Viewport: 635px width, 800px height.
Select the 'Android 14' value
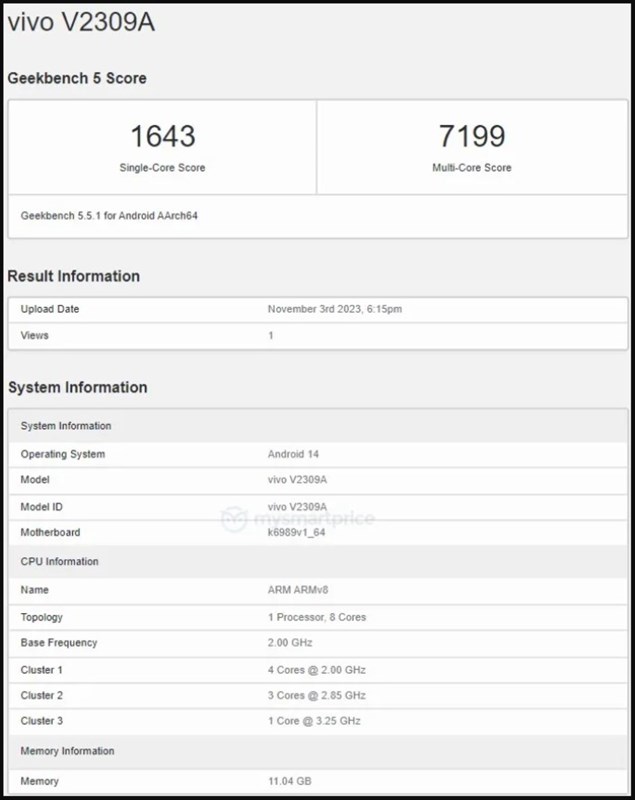pyautogui.click(x=293, y=454)
